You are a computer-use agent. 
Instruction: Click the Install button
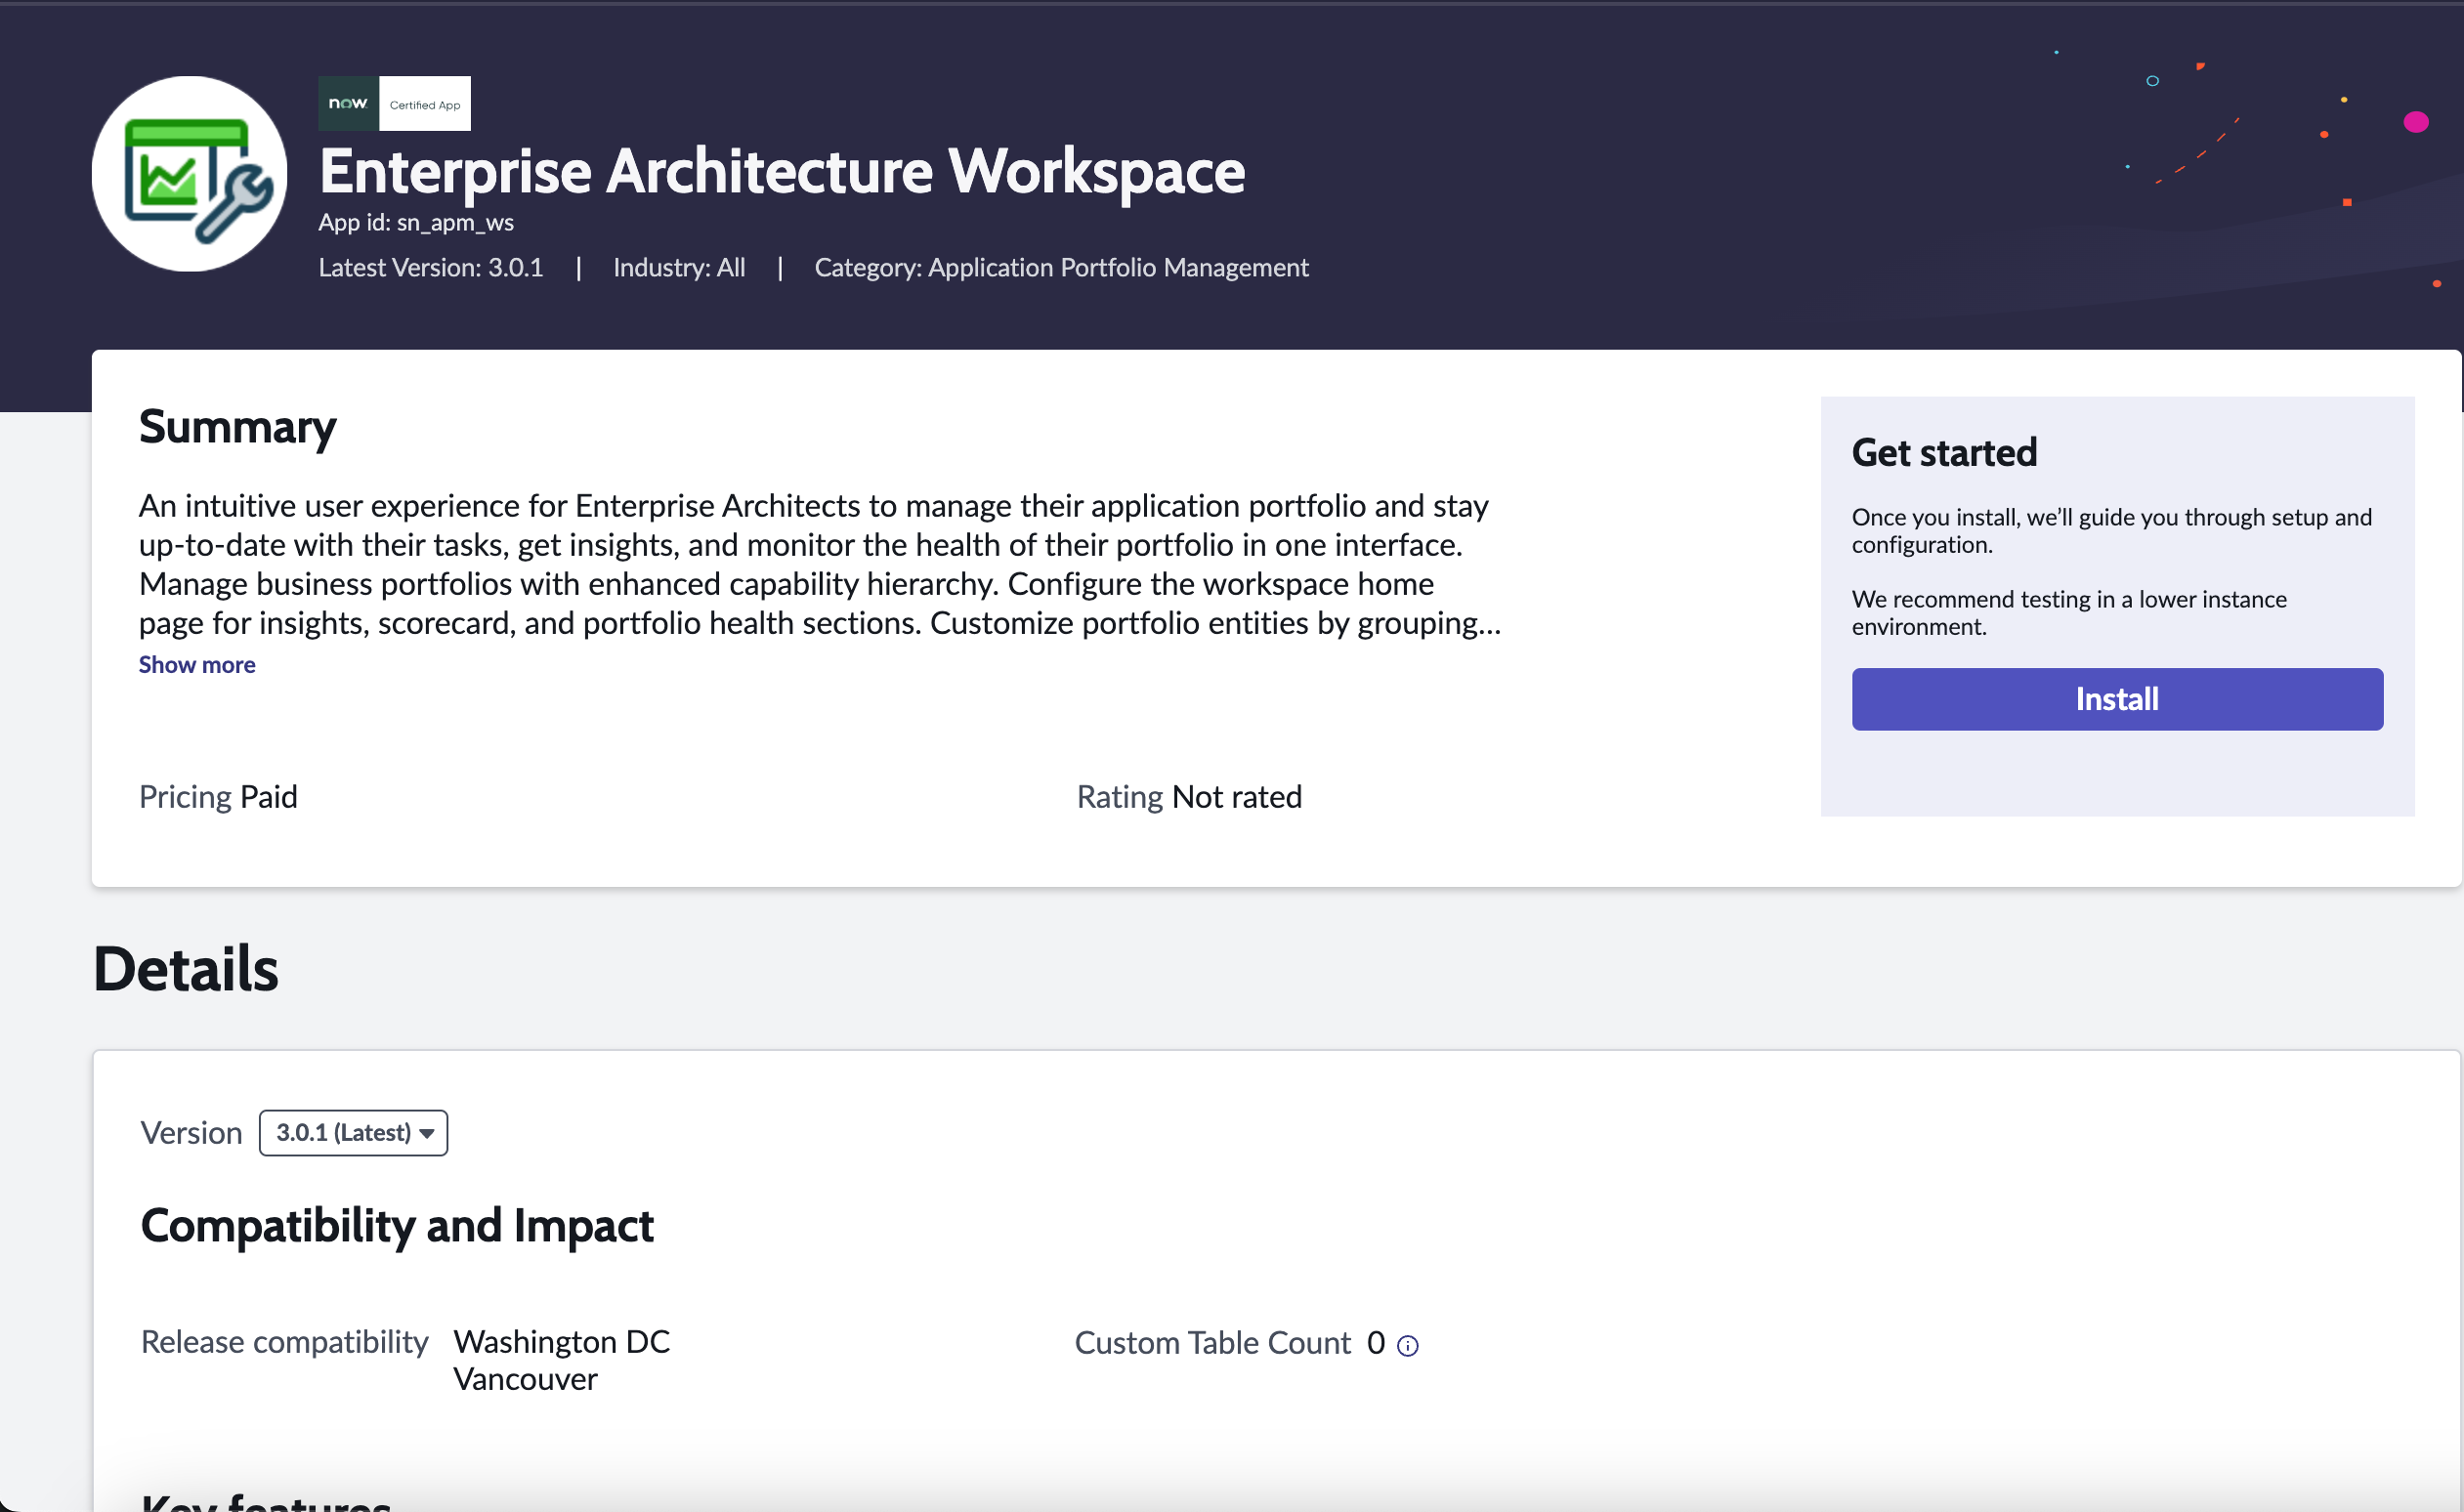click(2117, 699)
